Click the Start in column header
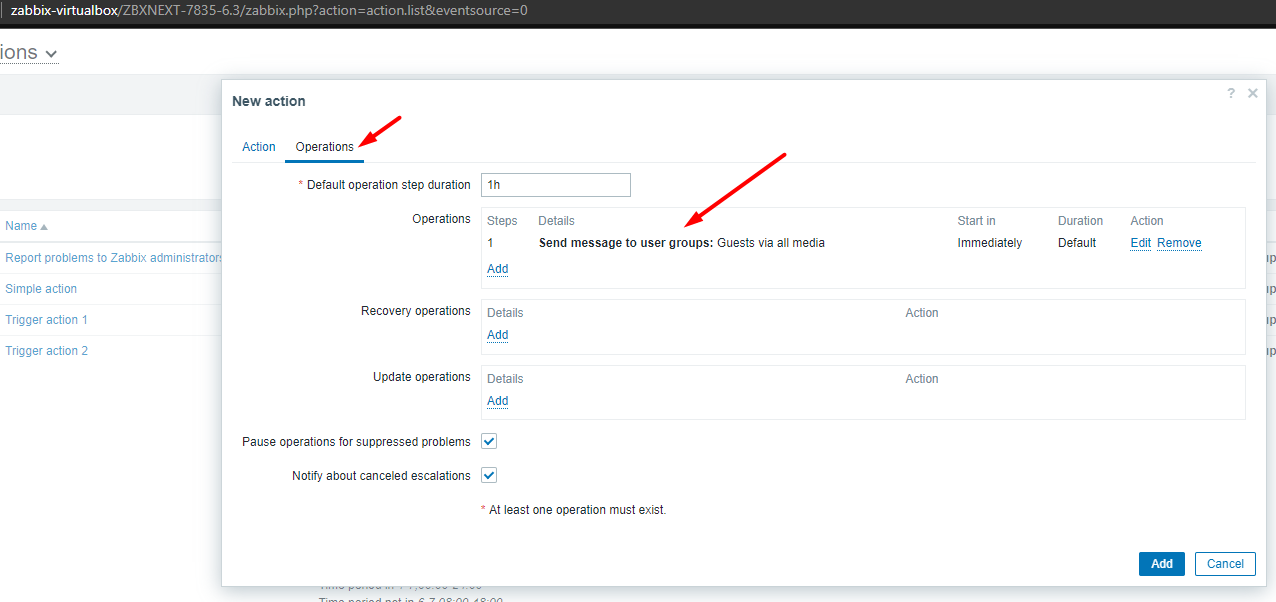Viewport: 1276px width, 602px height. click(x=977, y=221)
